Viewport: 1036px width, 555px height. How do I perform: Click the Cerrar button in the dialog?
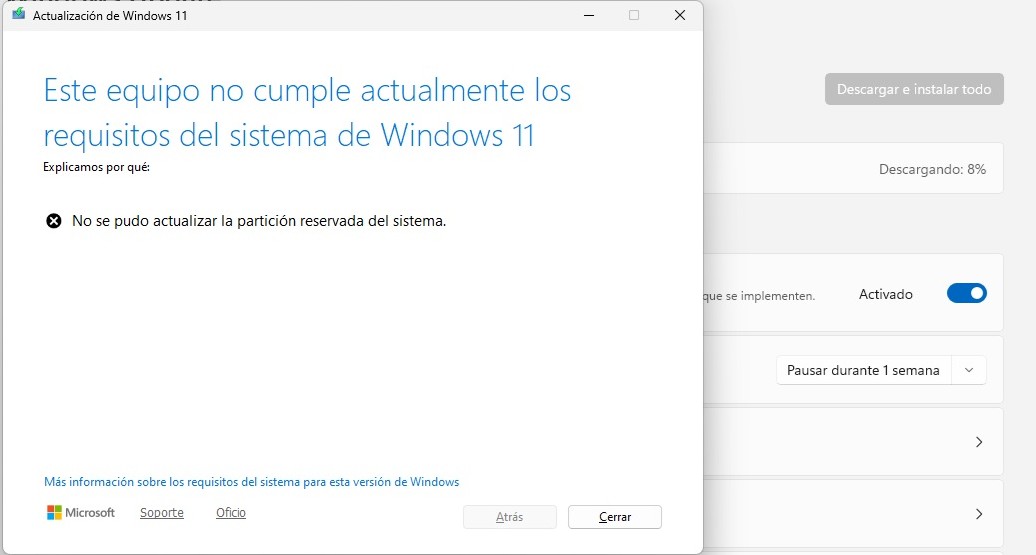point(614,517)
